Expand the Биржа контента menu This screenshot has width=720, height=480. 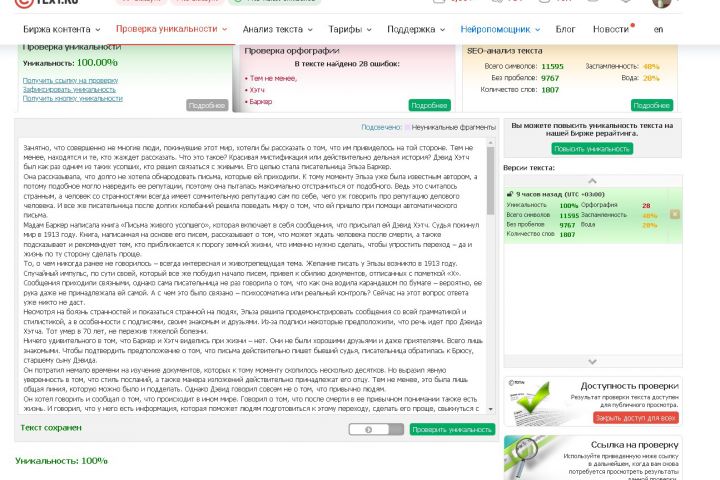pyautogui.click(x=62, y=29)
